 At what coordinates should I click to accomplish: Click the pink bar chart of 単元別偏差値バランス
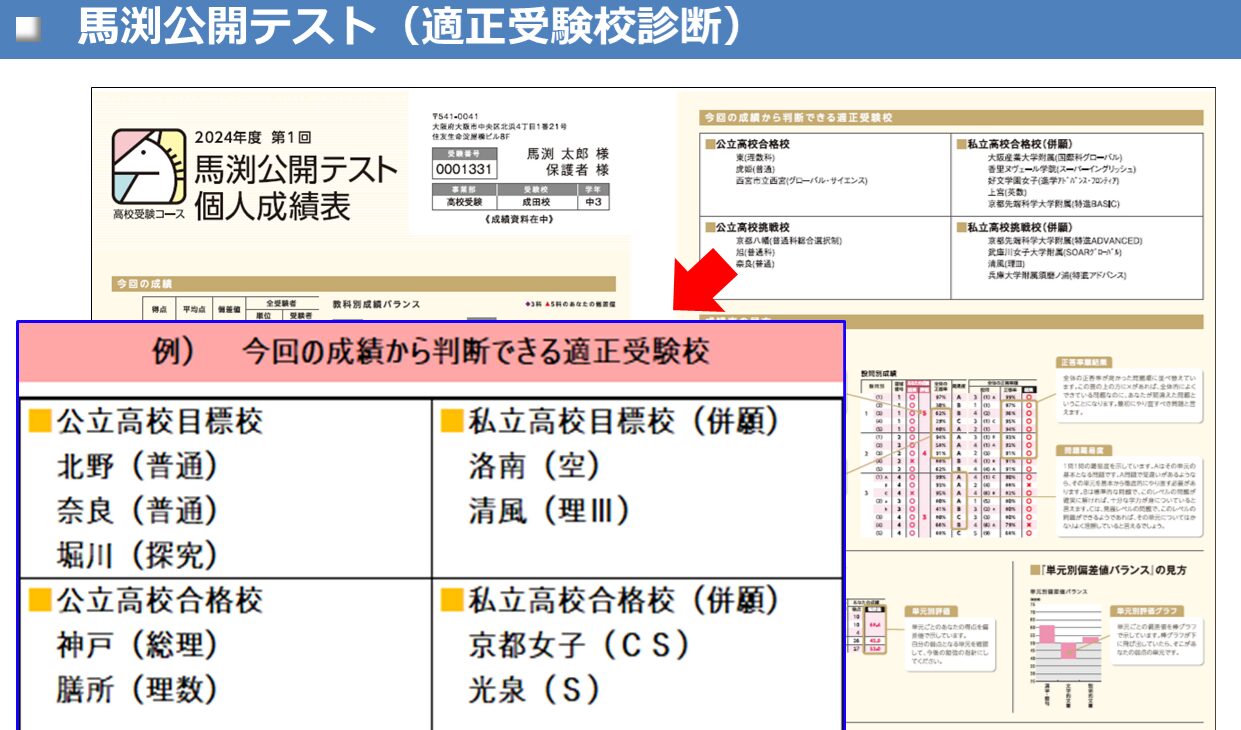pos(1068,643)
